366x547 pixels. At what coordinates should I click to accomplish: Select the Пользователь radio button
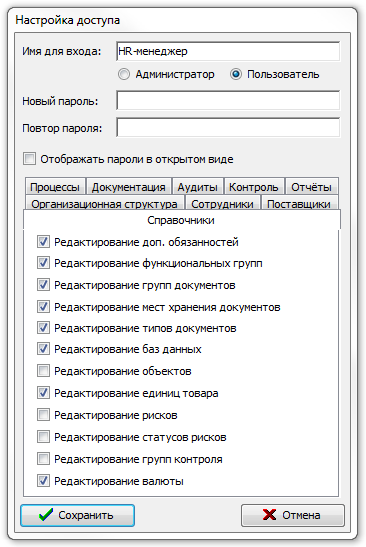[x=236, y=74]
